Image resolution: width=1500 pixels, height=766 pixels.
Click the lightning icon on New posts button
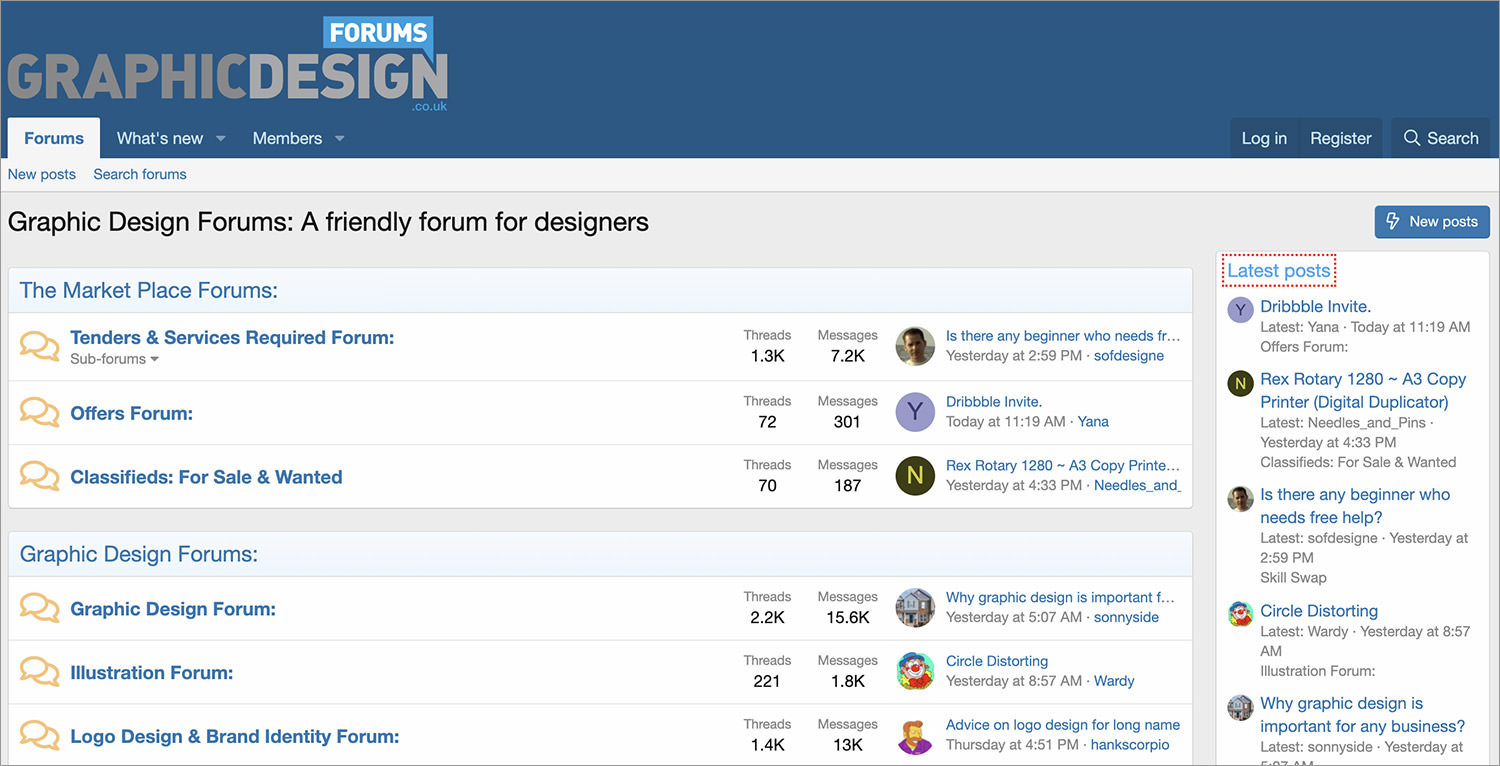click(1392, 221)
